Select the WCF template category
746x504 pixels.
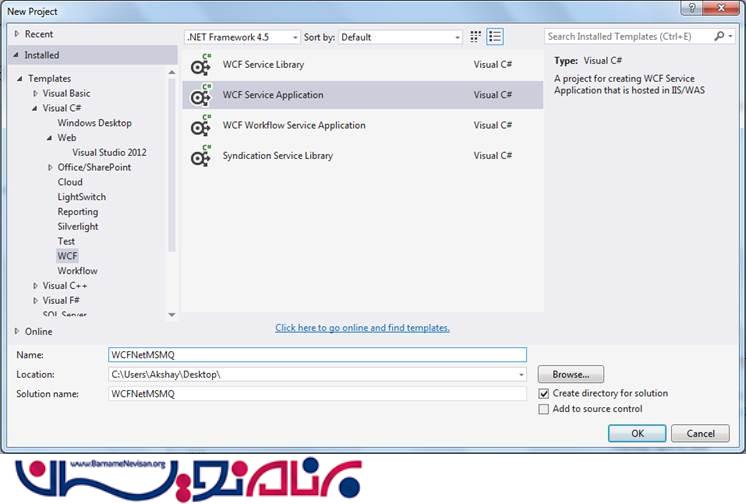click(x=67, y=256)
